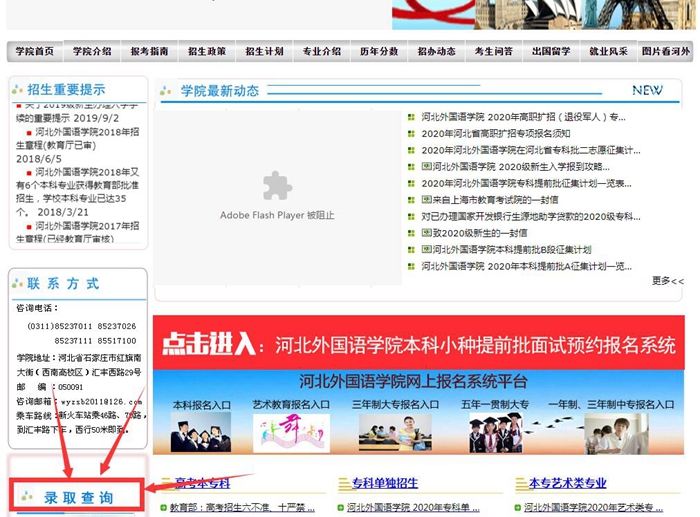Open 2020年河北省高职扩招专项报名须知 link

point(496,133)
